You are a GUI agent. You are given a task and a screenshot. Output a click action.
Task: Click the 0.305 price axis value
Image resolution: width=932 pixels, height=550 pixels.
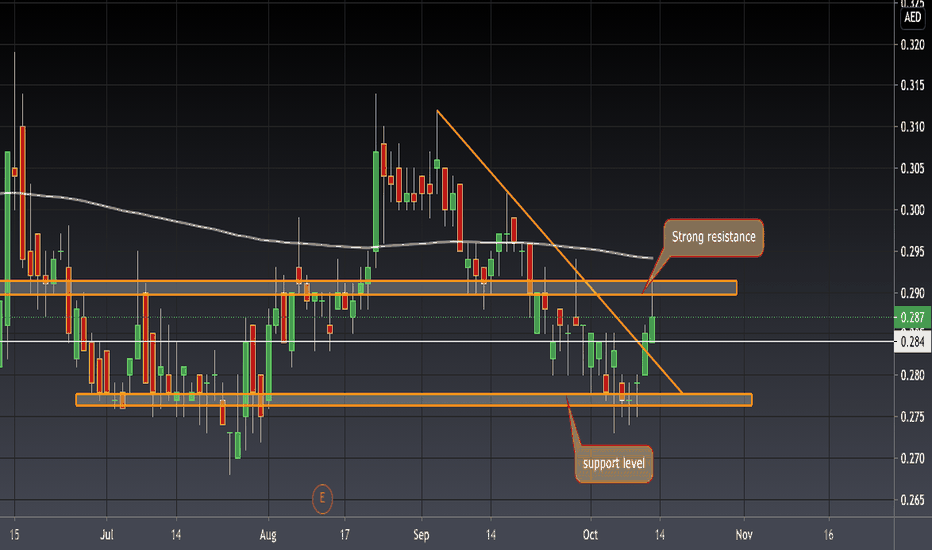coord(912,168)
